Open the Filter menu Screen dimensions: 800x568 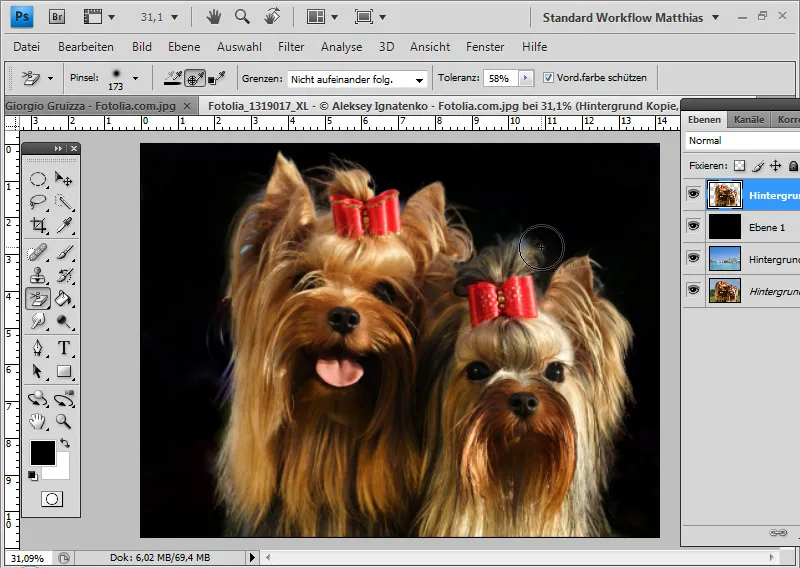291,47
